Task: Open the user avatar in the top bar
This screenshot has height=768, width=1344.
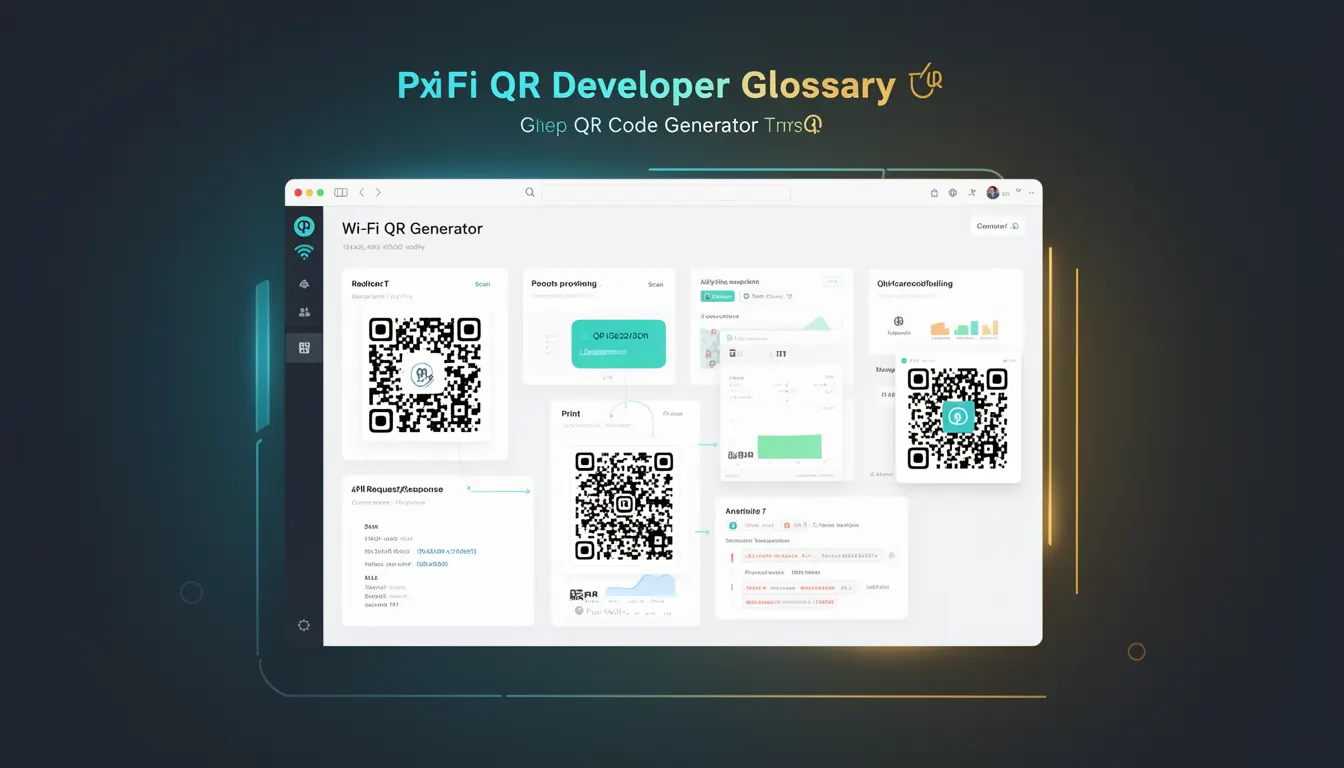Action: coord(993,192)
